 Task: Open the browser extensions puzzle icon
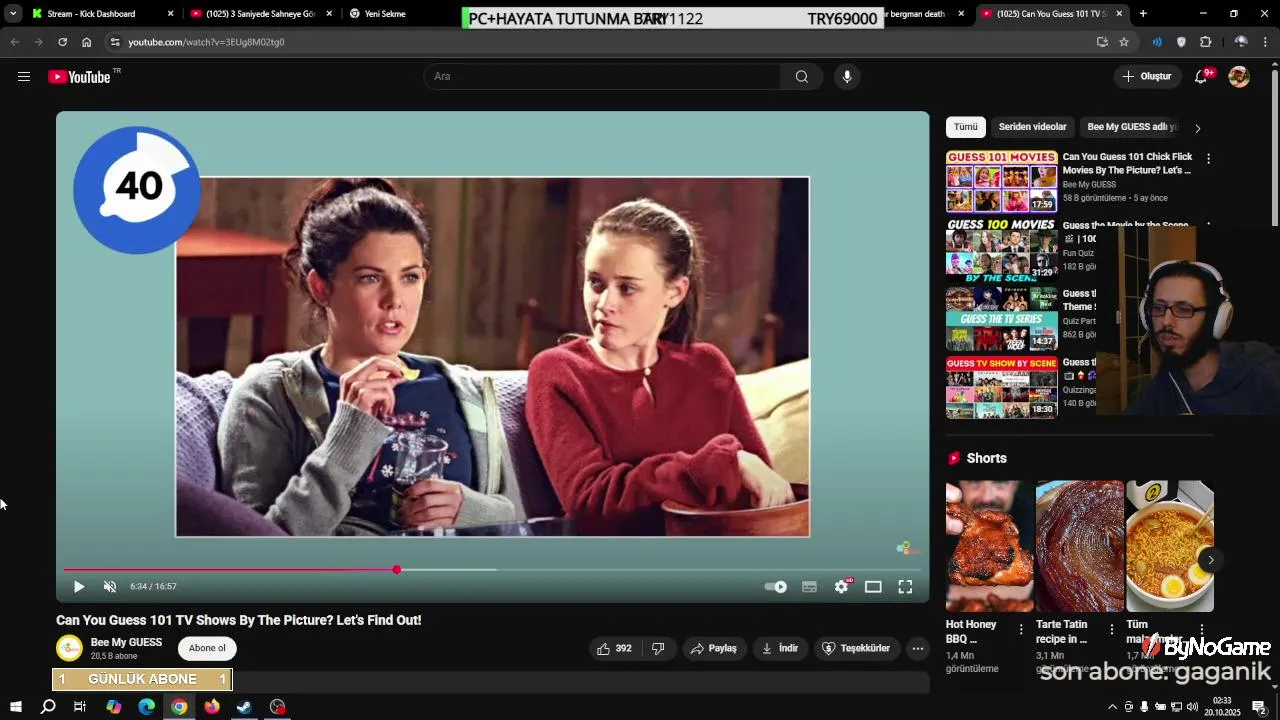pyautogui.click(x=1205, y=42)
